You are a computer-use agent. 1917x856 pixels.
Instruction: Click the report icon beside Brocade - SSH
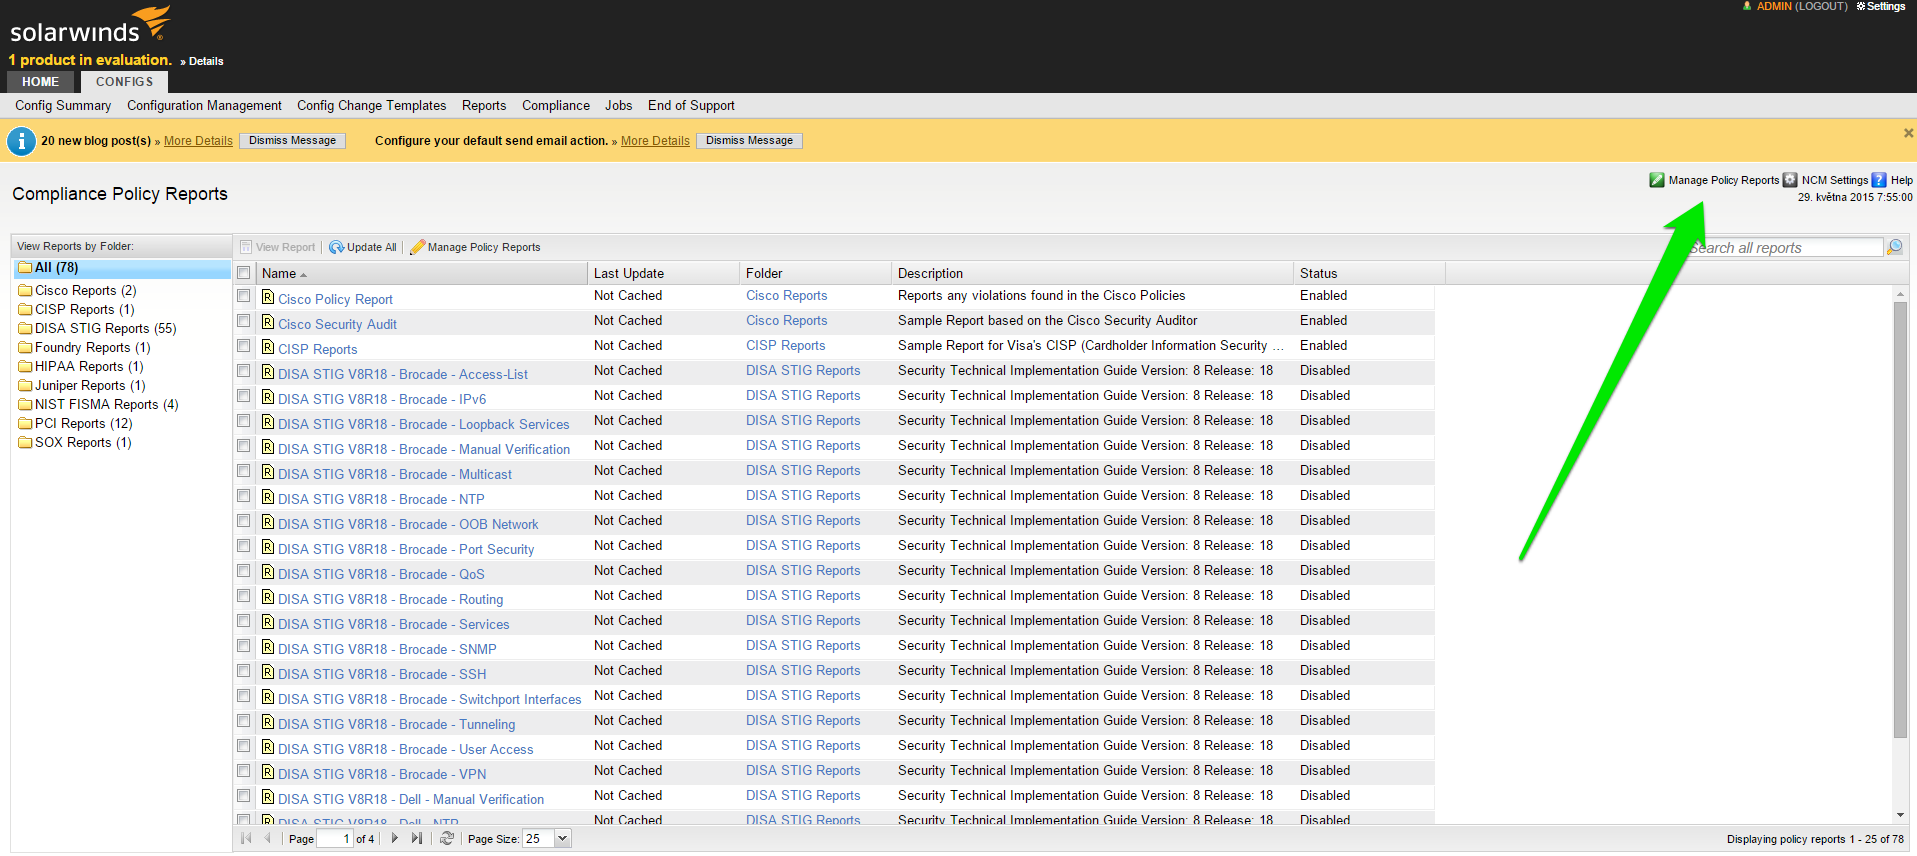point(268,672)
